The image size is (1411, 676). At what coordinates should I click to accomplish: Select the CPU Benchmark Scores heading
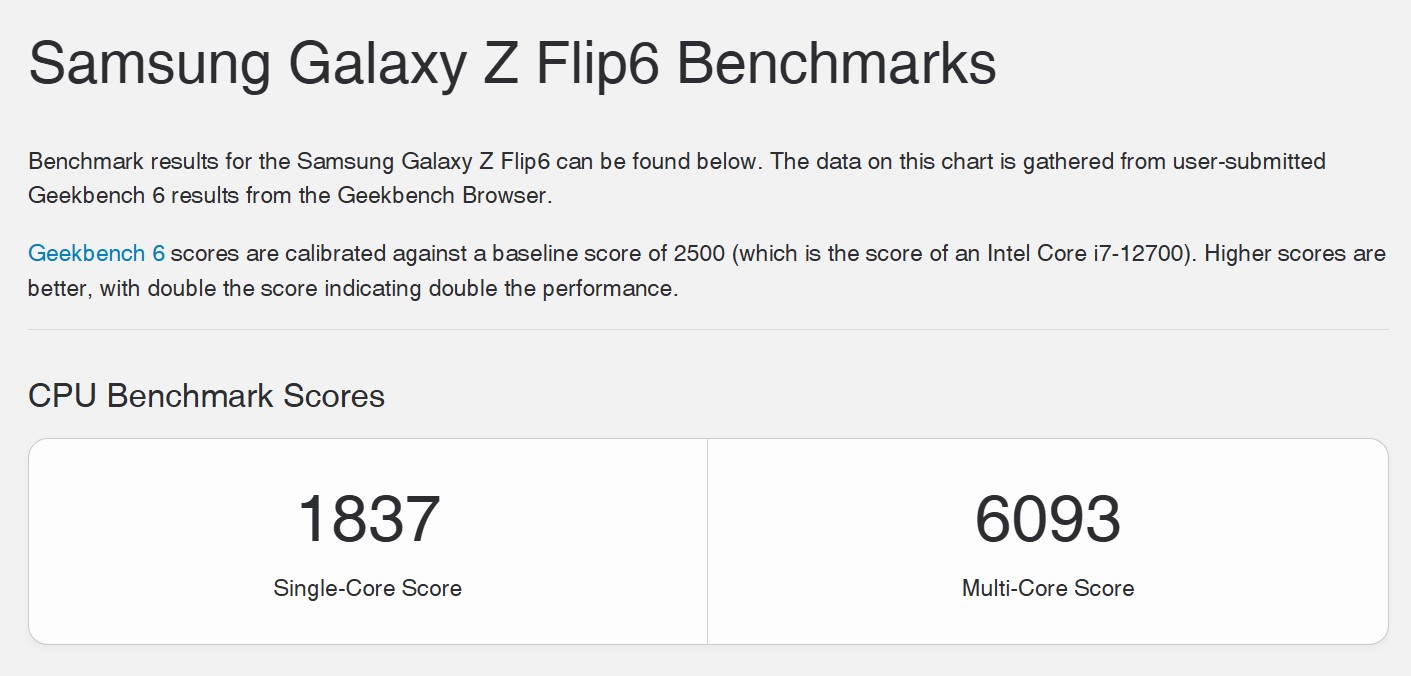point(206,396)
